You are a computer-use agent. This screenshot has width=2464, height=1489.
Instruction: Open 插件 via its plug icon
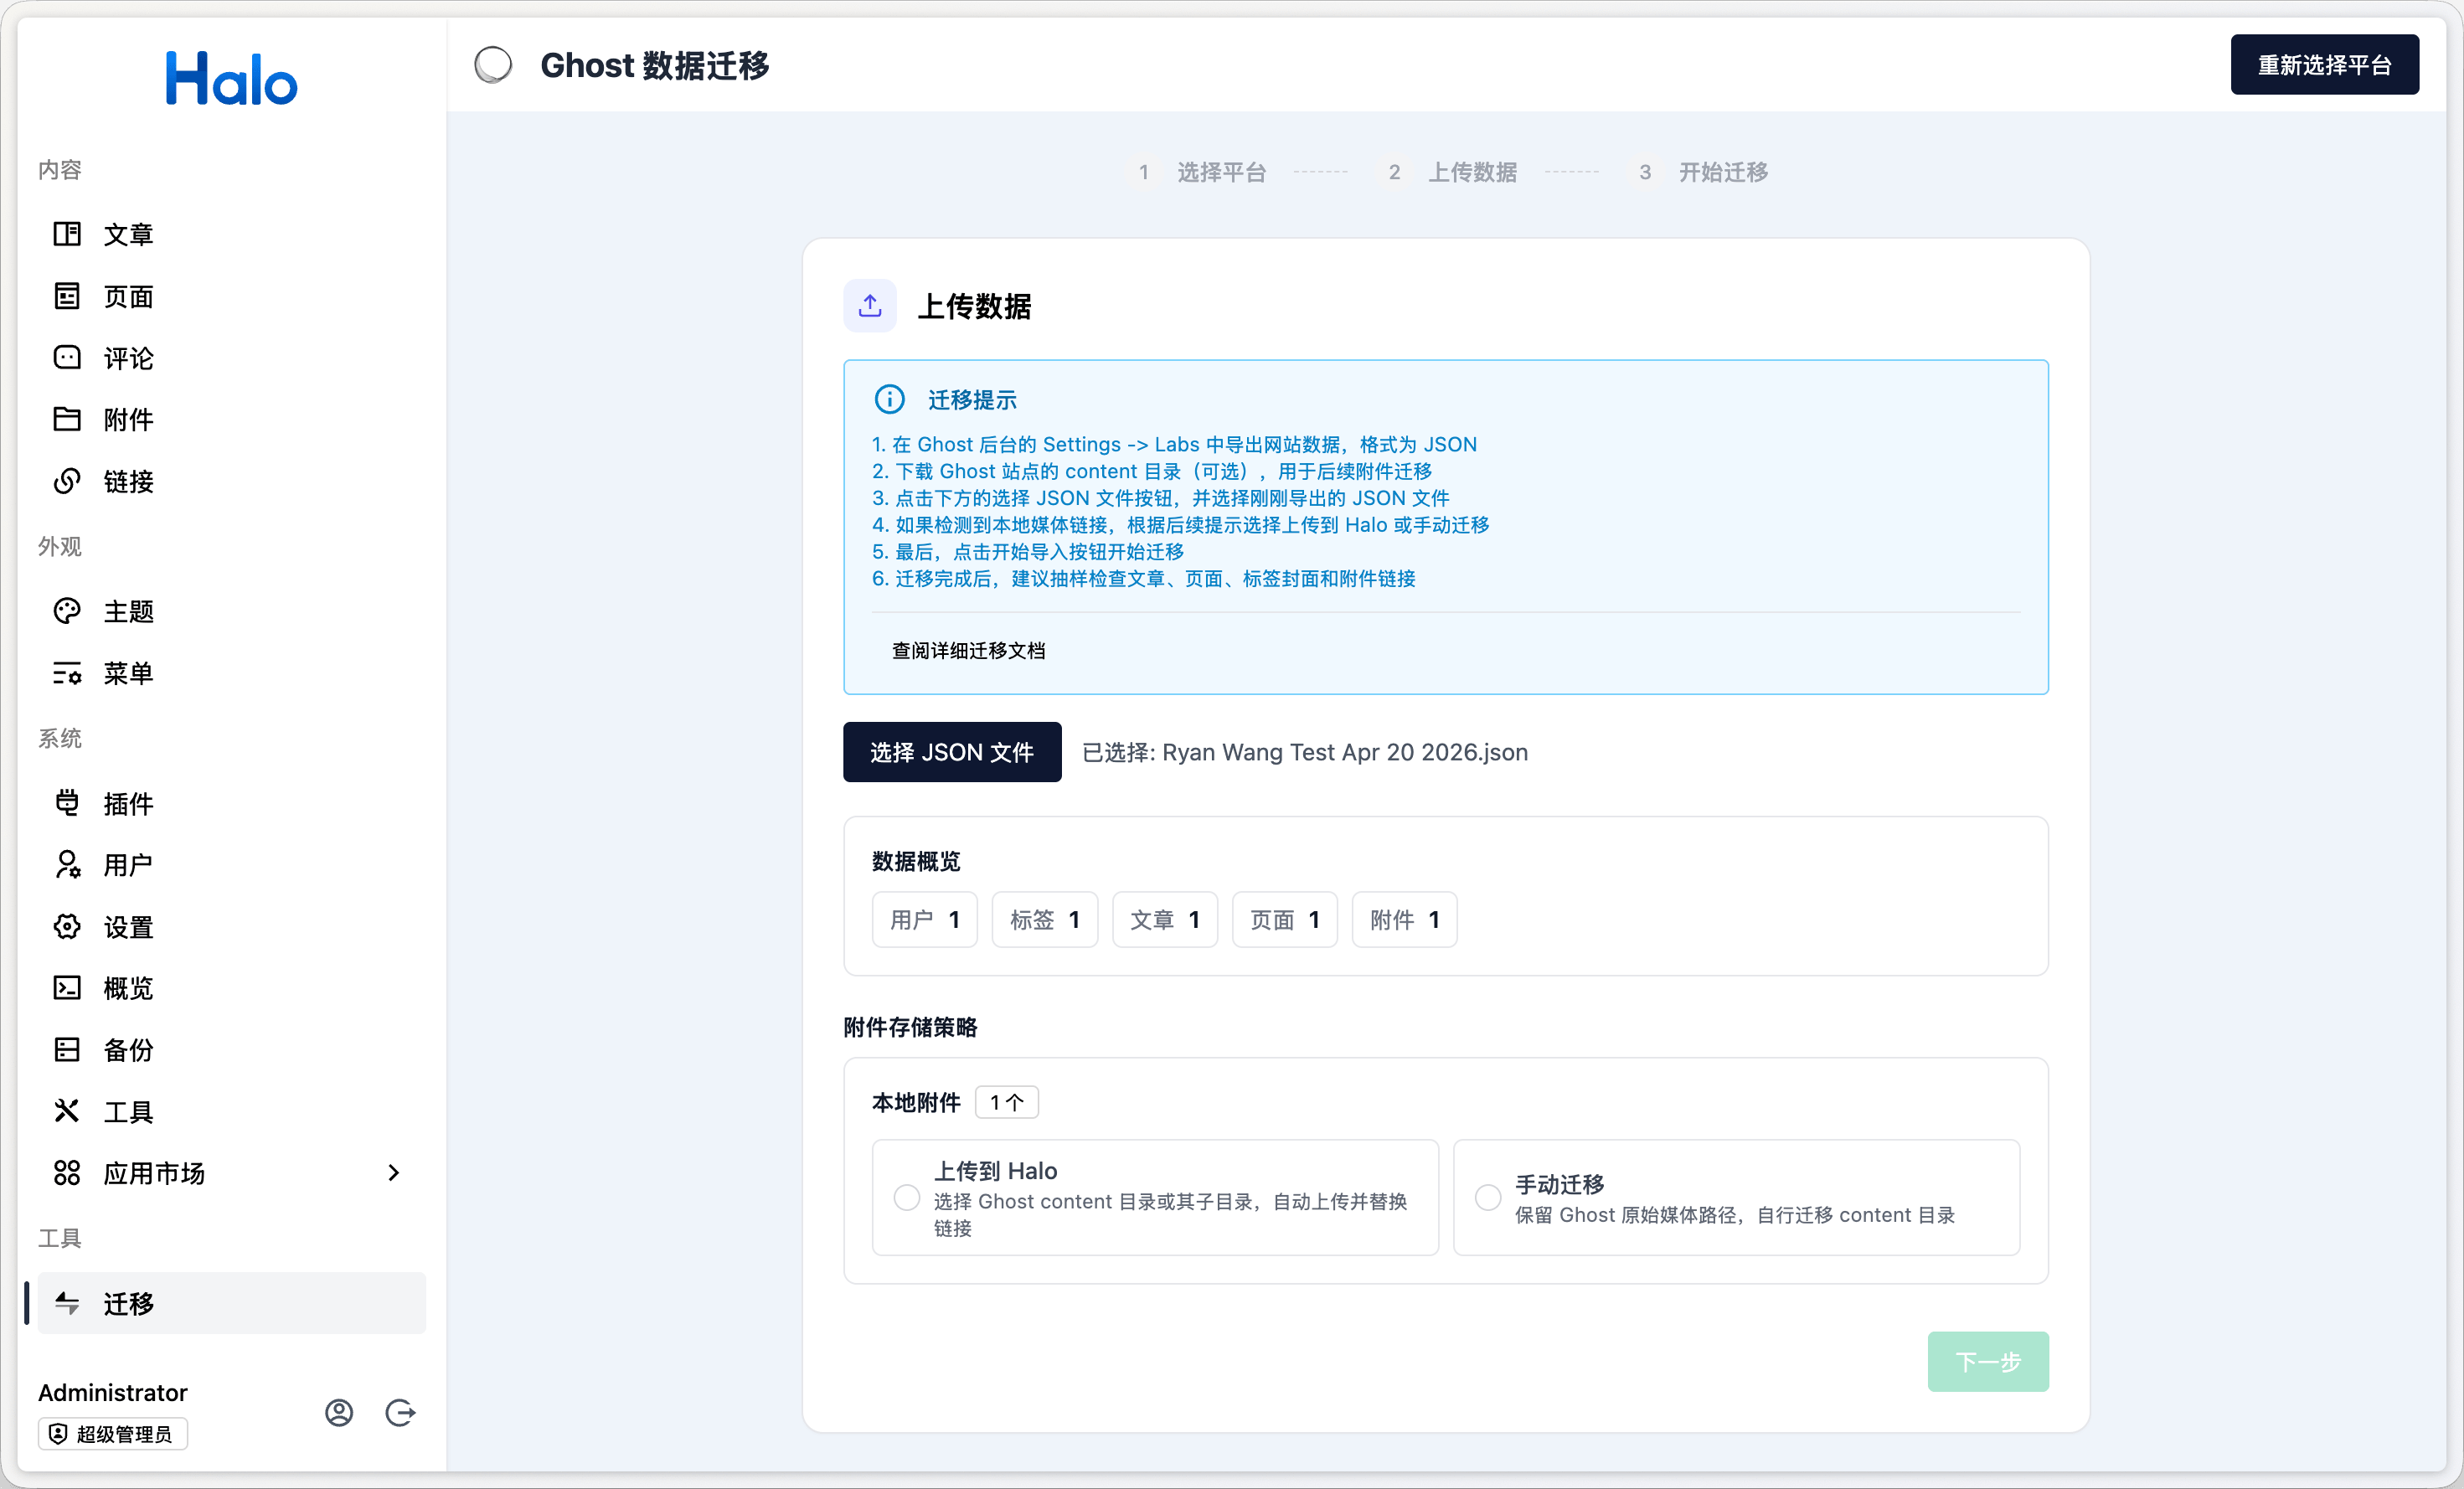pos(67,803)
